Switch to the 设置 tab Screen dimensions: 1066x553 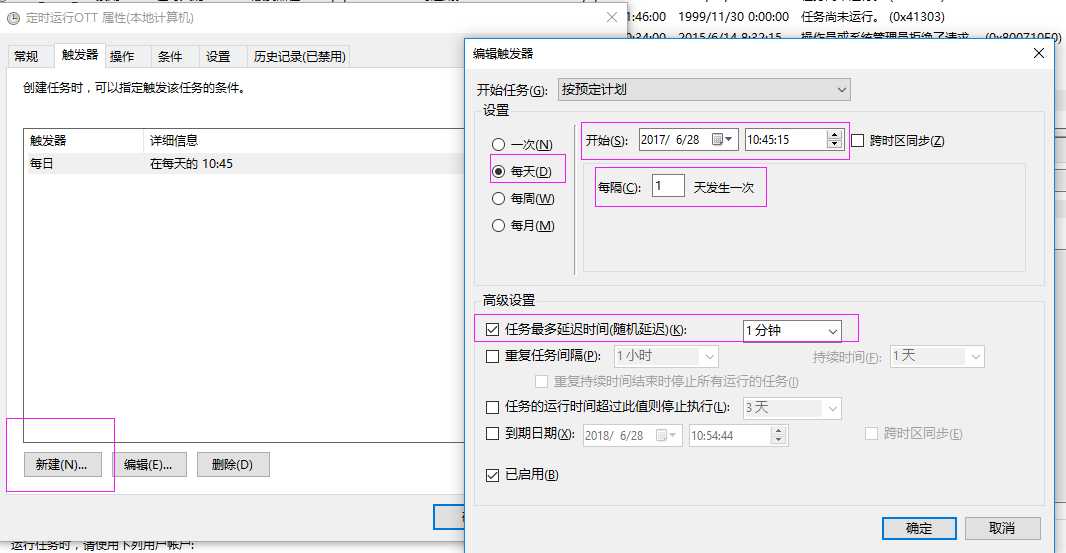(218, 56)
